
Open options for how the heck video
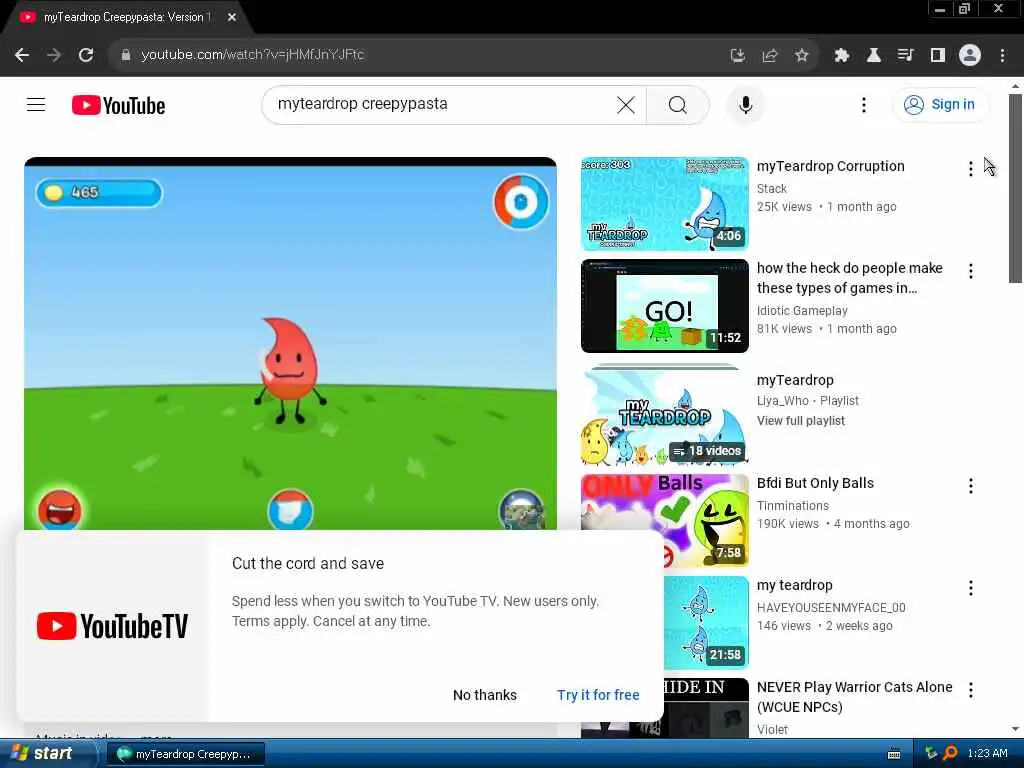coord(970,270)
